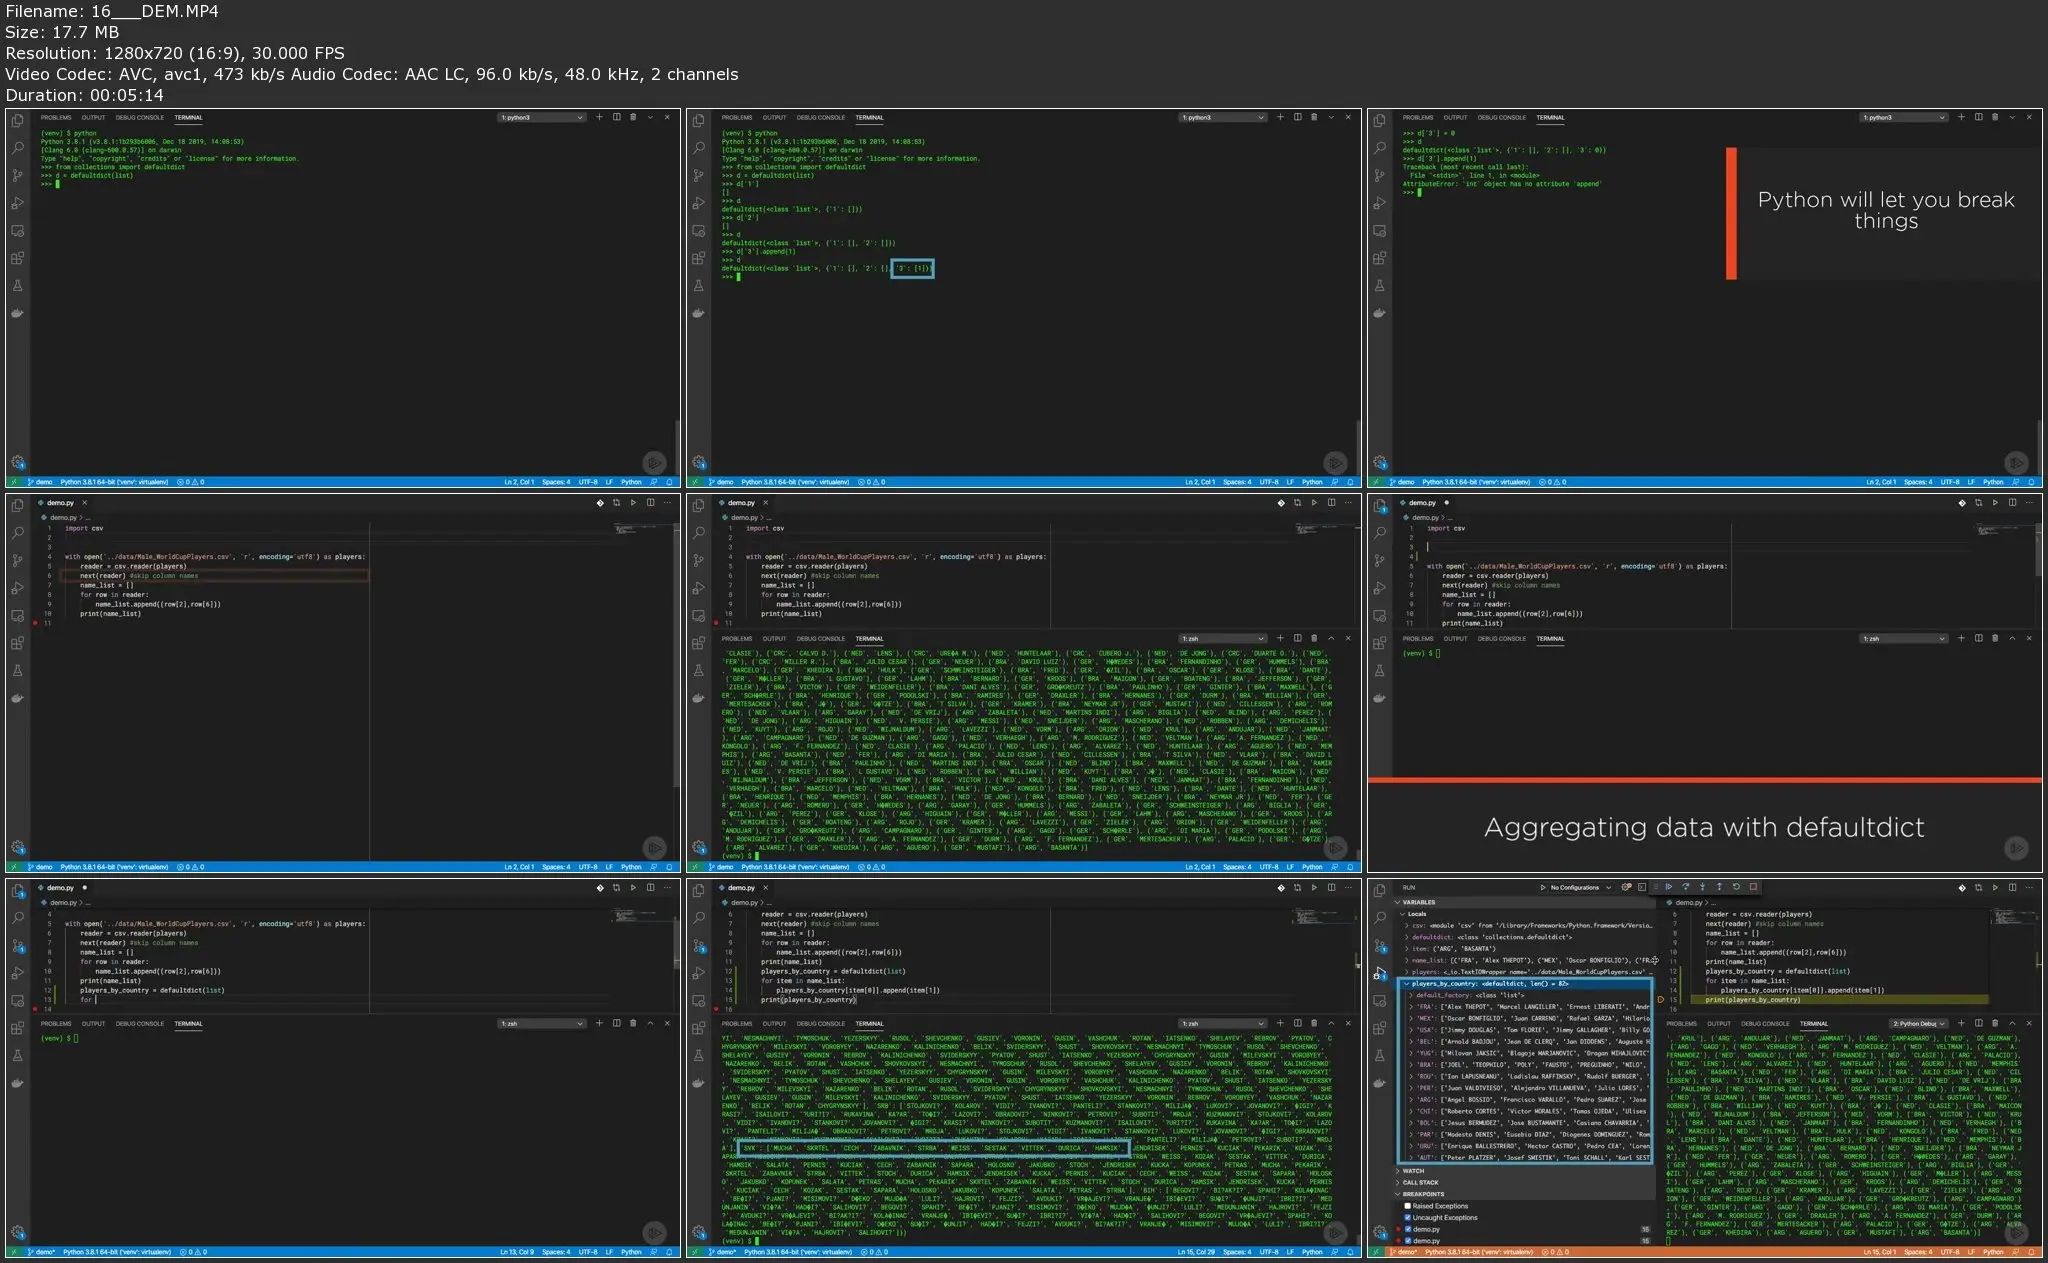
Task: Open '1: zsh' dropdown in 'Aggregating data with defaultdict' frame
Action: pyautogui.click(x=1903, y=638)
